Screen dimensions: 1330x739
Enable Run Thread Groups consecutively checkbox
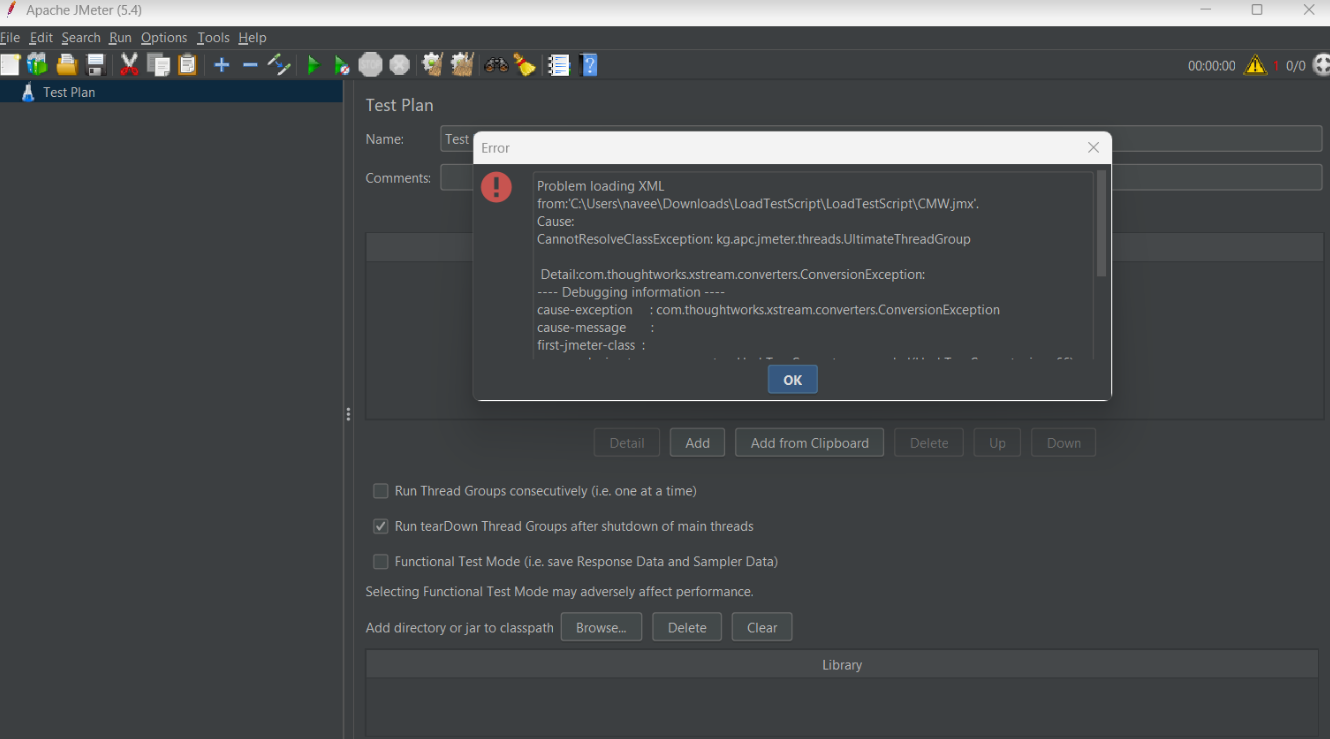coord(381,491)
